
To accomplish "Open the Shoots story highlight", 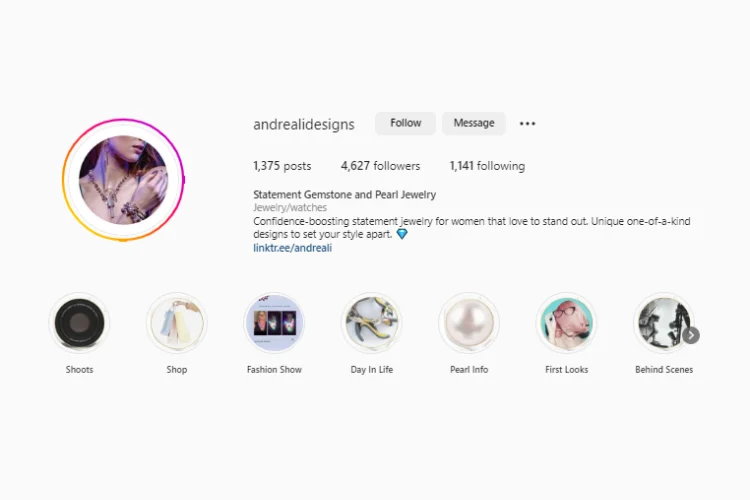I will pos(79,323).
